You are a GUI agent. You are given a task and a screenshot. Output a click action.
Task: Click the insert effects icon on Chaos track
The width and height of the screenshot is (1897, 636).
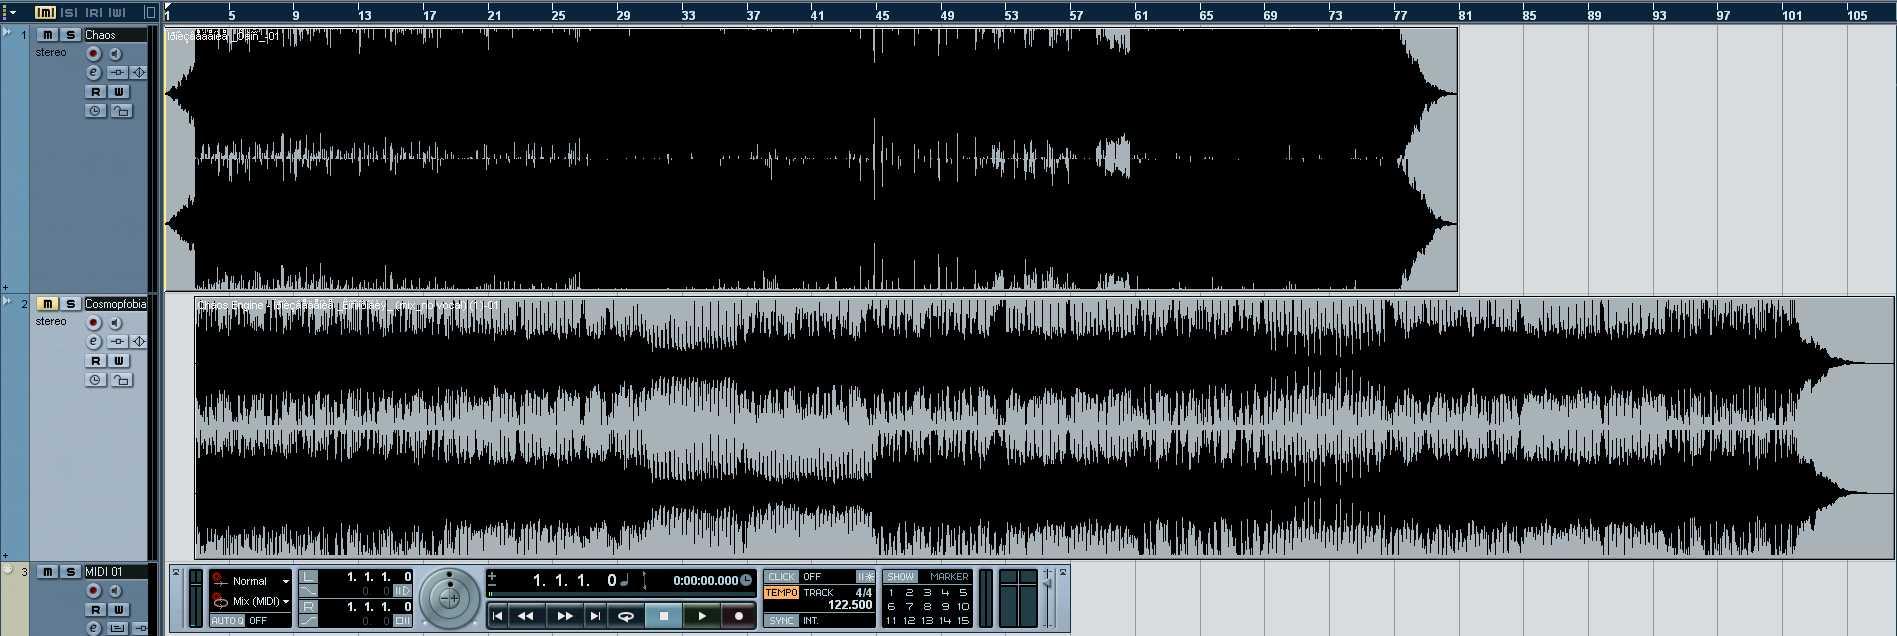click(117, 72)
